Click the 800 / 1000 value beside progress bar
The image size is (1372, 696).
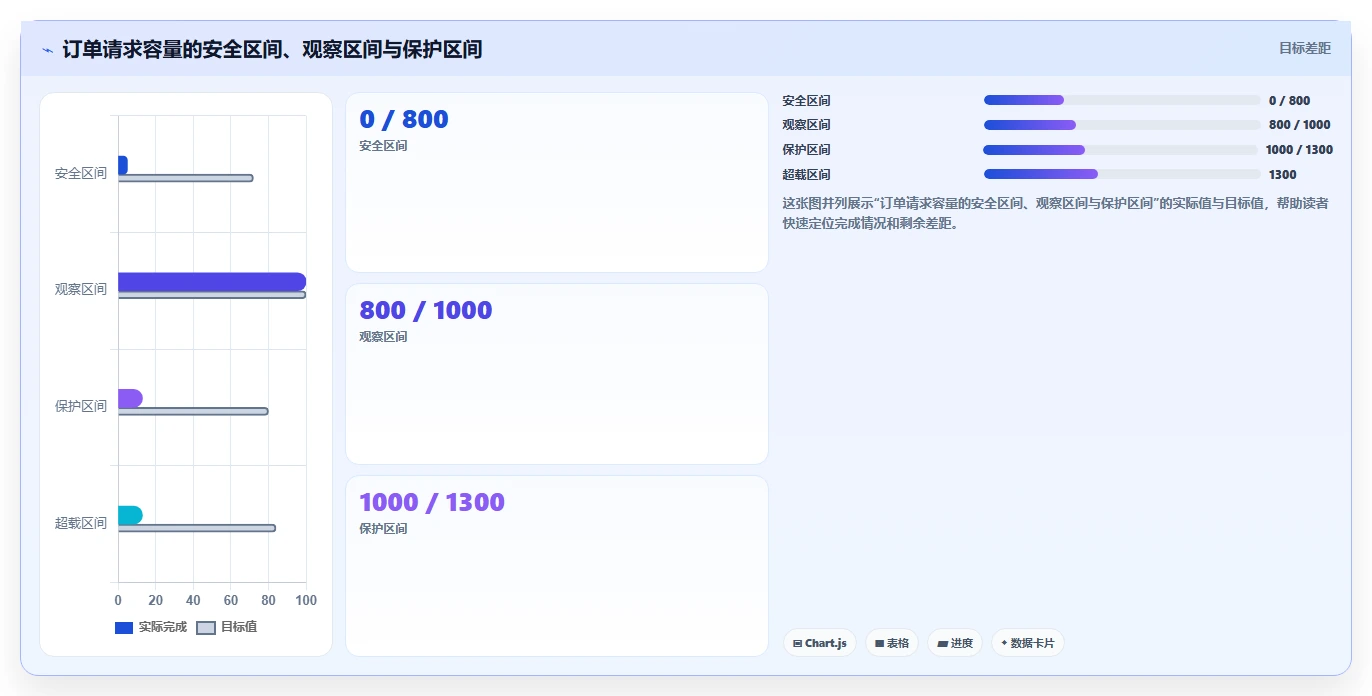(x=1300, y=125)
